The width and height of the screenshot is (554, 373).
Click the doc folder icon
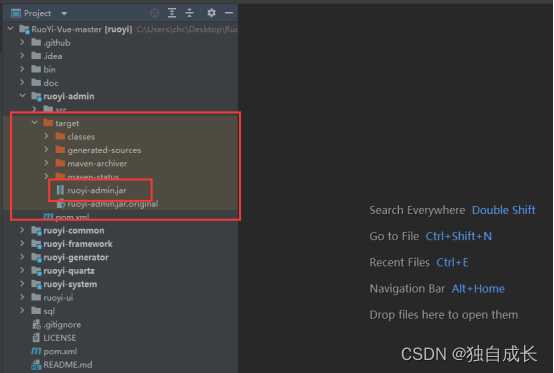point(36,83)
